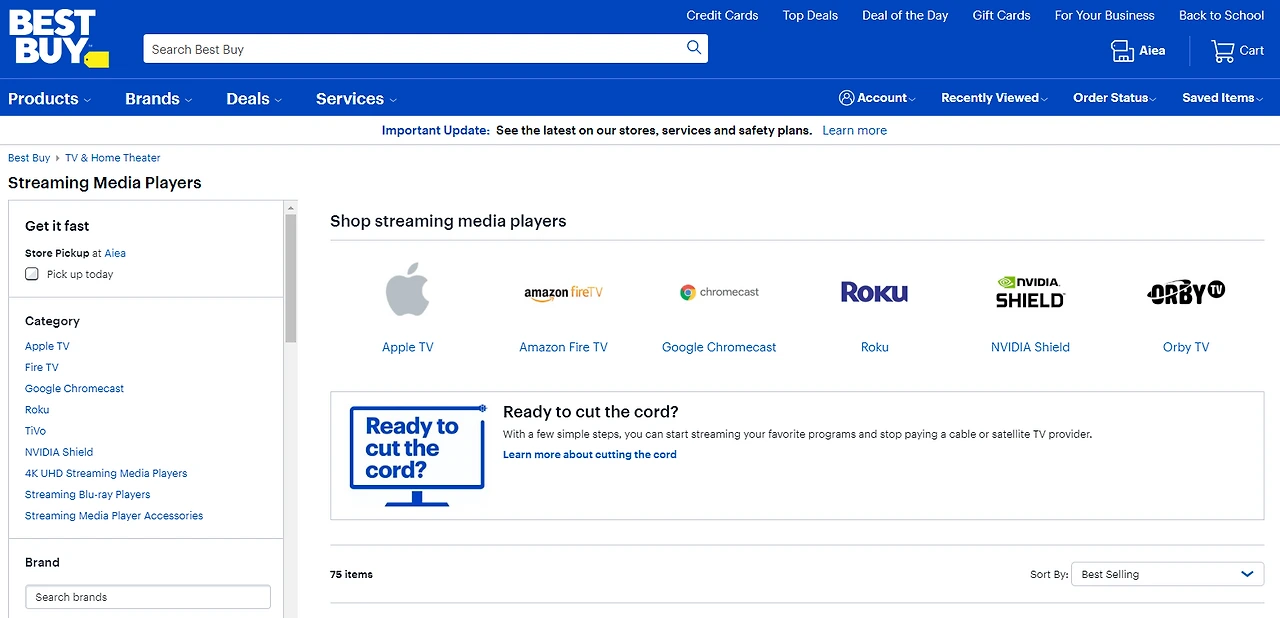Open Back to School link
This screenshot has height=618, width=1280.
point(1221,15)
